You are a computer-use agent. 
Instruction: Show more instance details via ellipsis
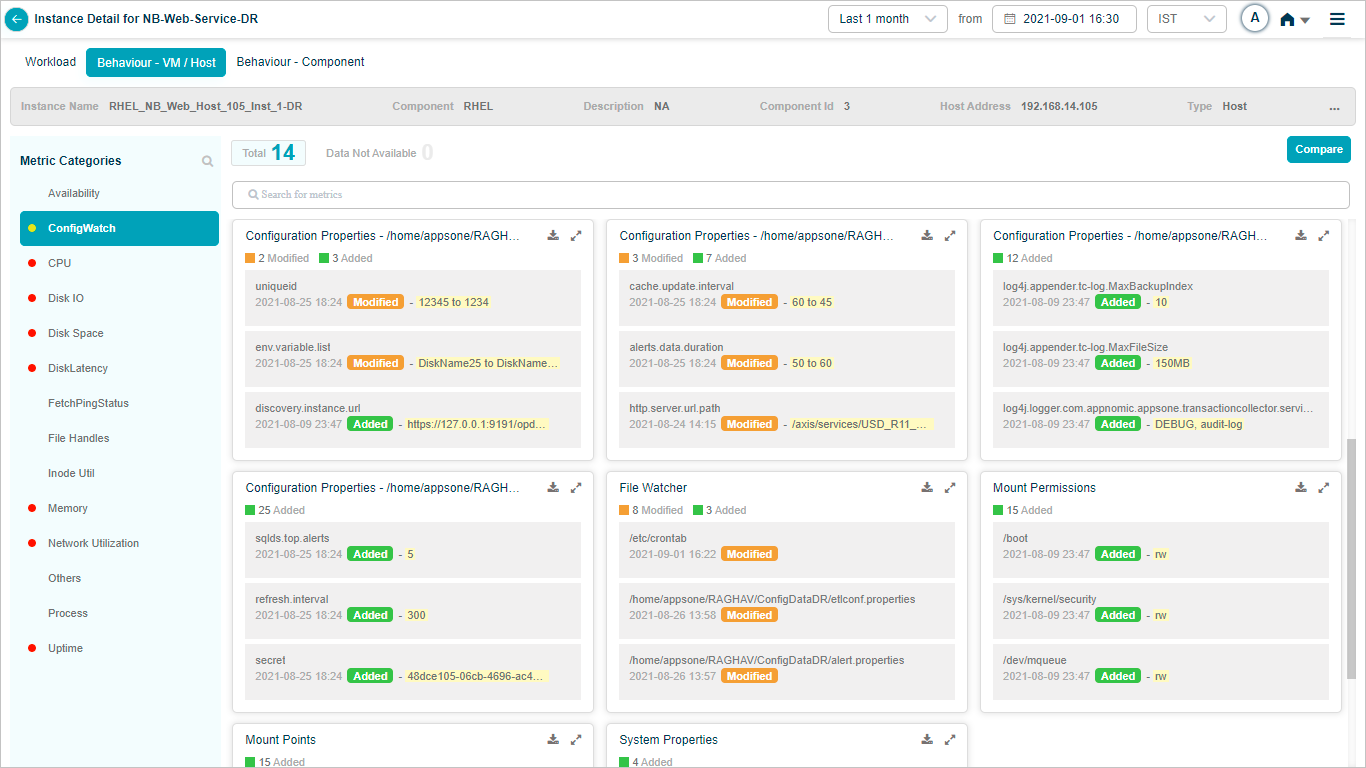click(1334, 107)
